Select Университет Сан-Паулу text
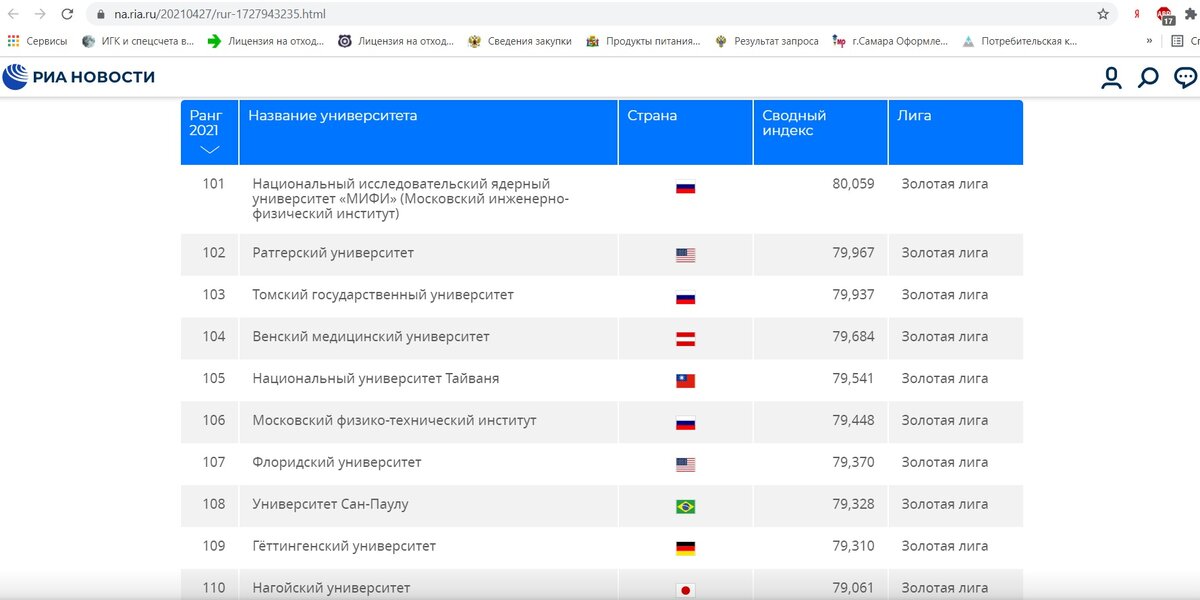Screen dimensions: 1200x600 coord(330,505)
